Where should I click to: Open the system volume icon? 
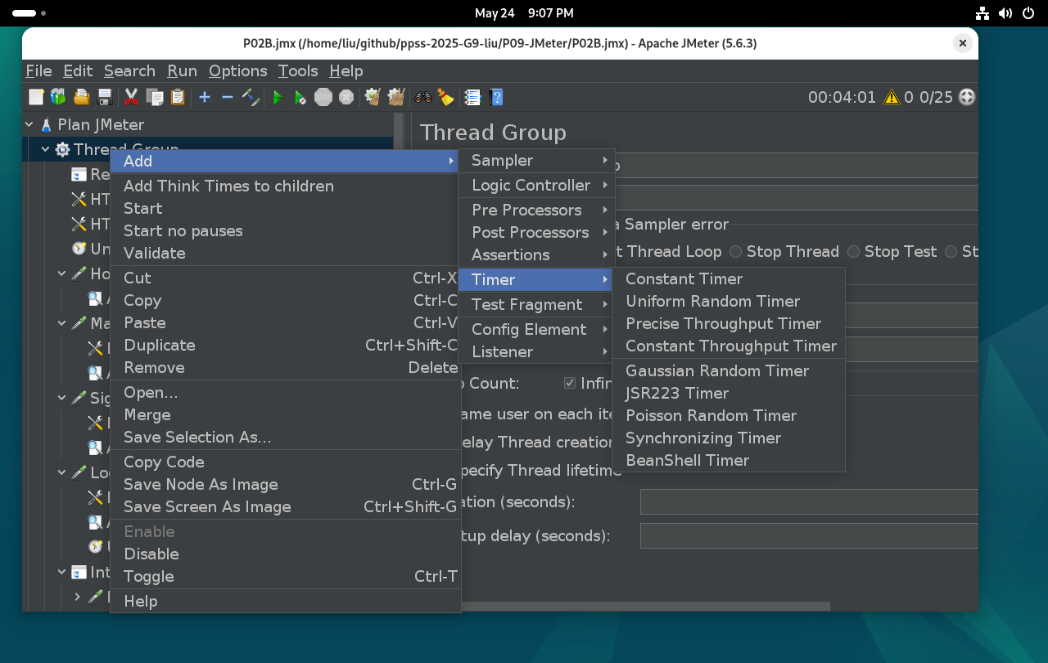pyautogui.click(x=1005, y=13)
